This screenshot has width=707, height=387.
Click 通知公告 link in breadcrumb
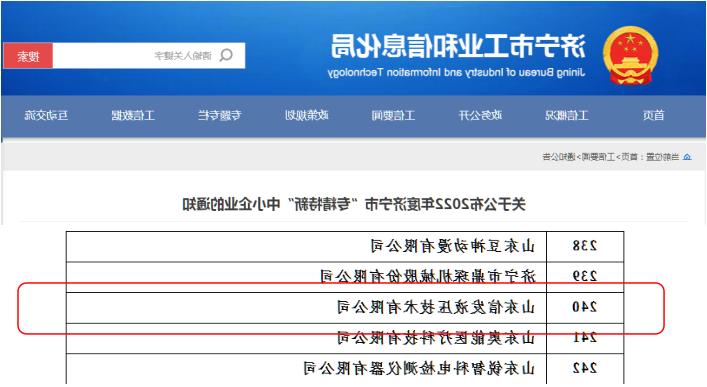coord(559,157)
